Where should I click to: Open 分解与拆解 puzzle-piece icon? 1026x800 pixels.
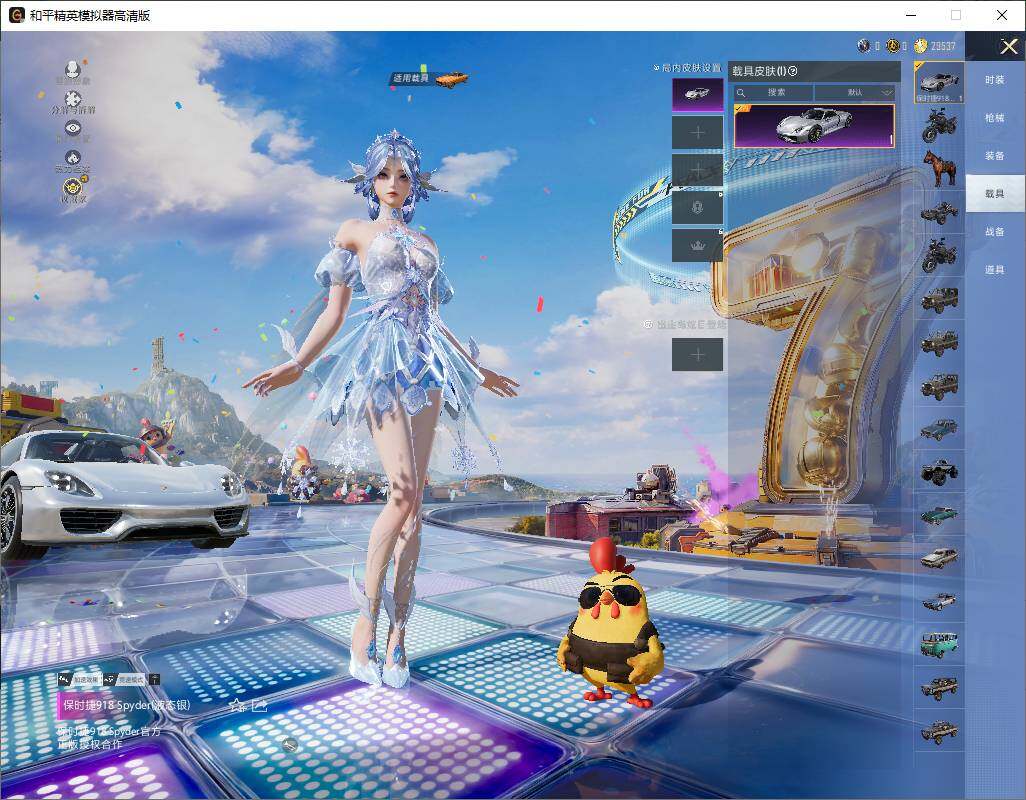pos(73,99)
